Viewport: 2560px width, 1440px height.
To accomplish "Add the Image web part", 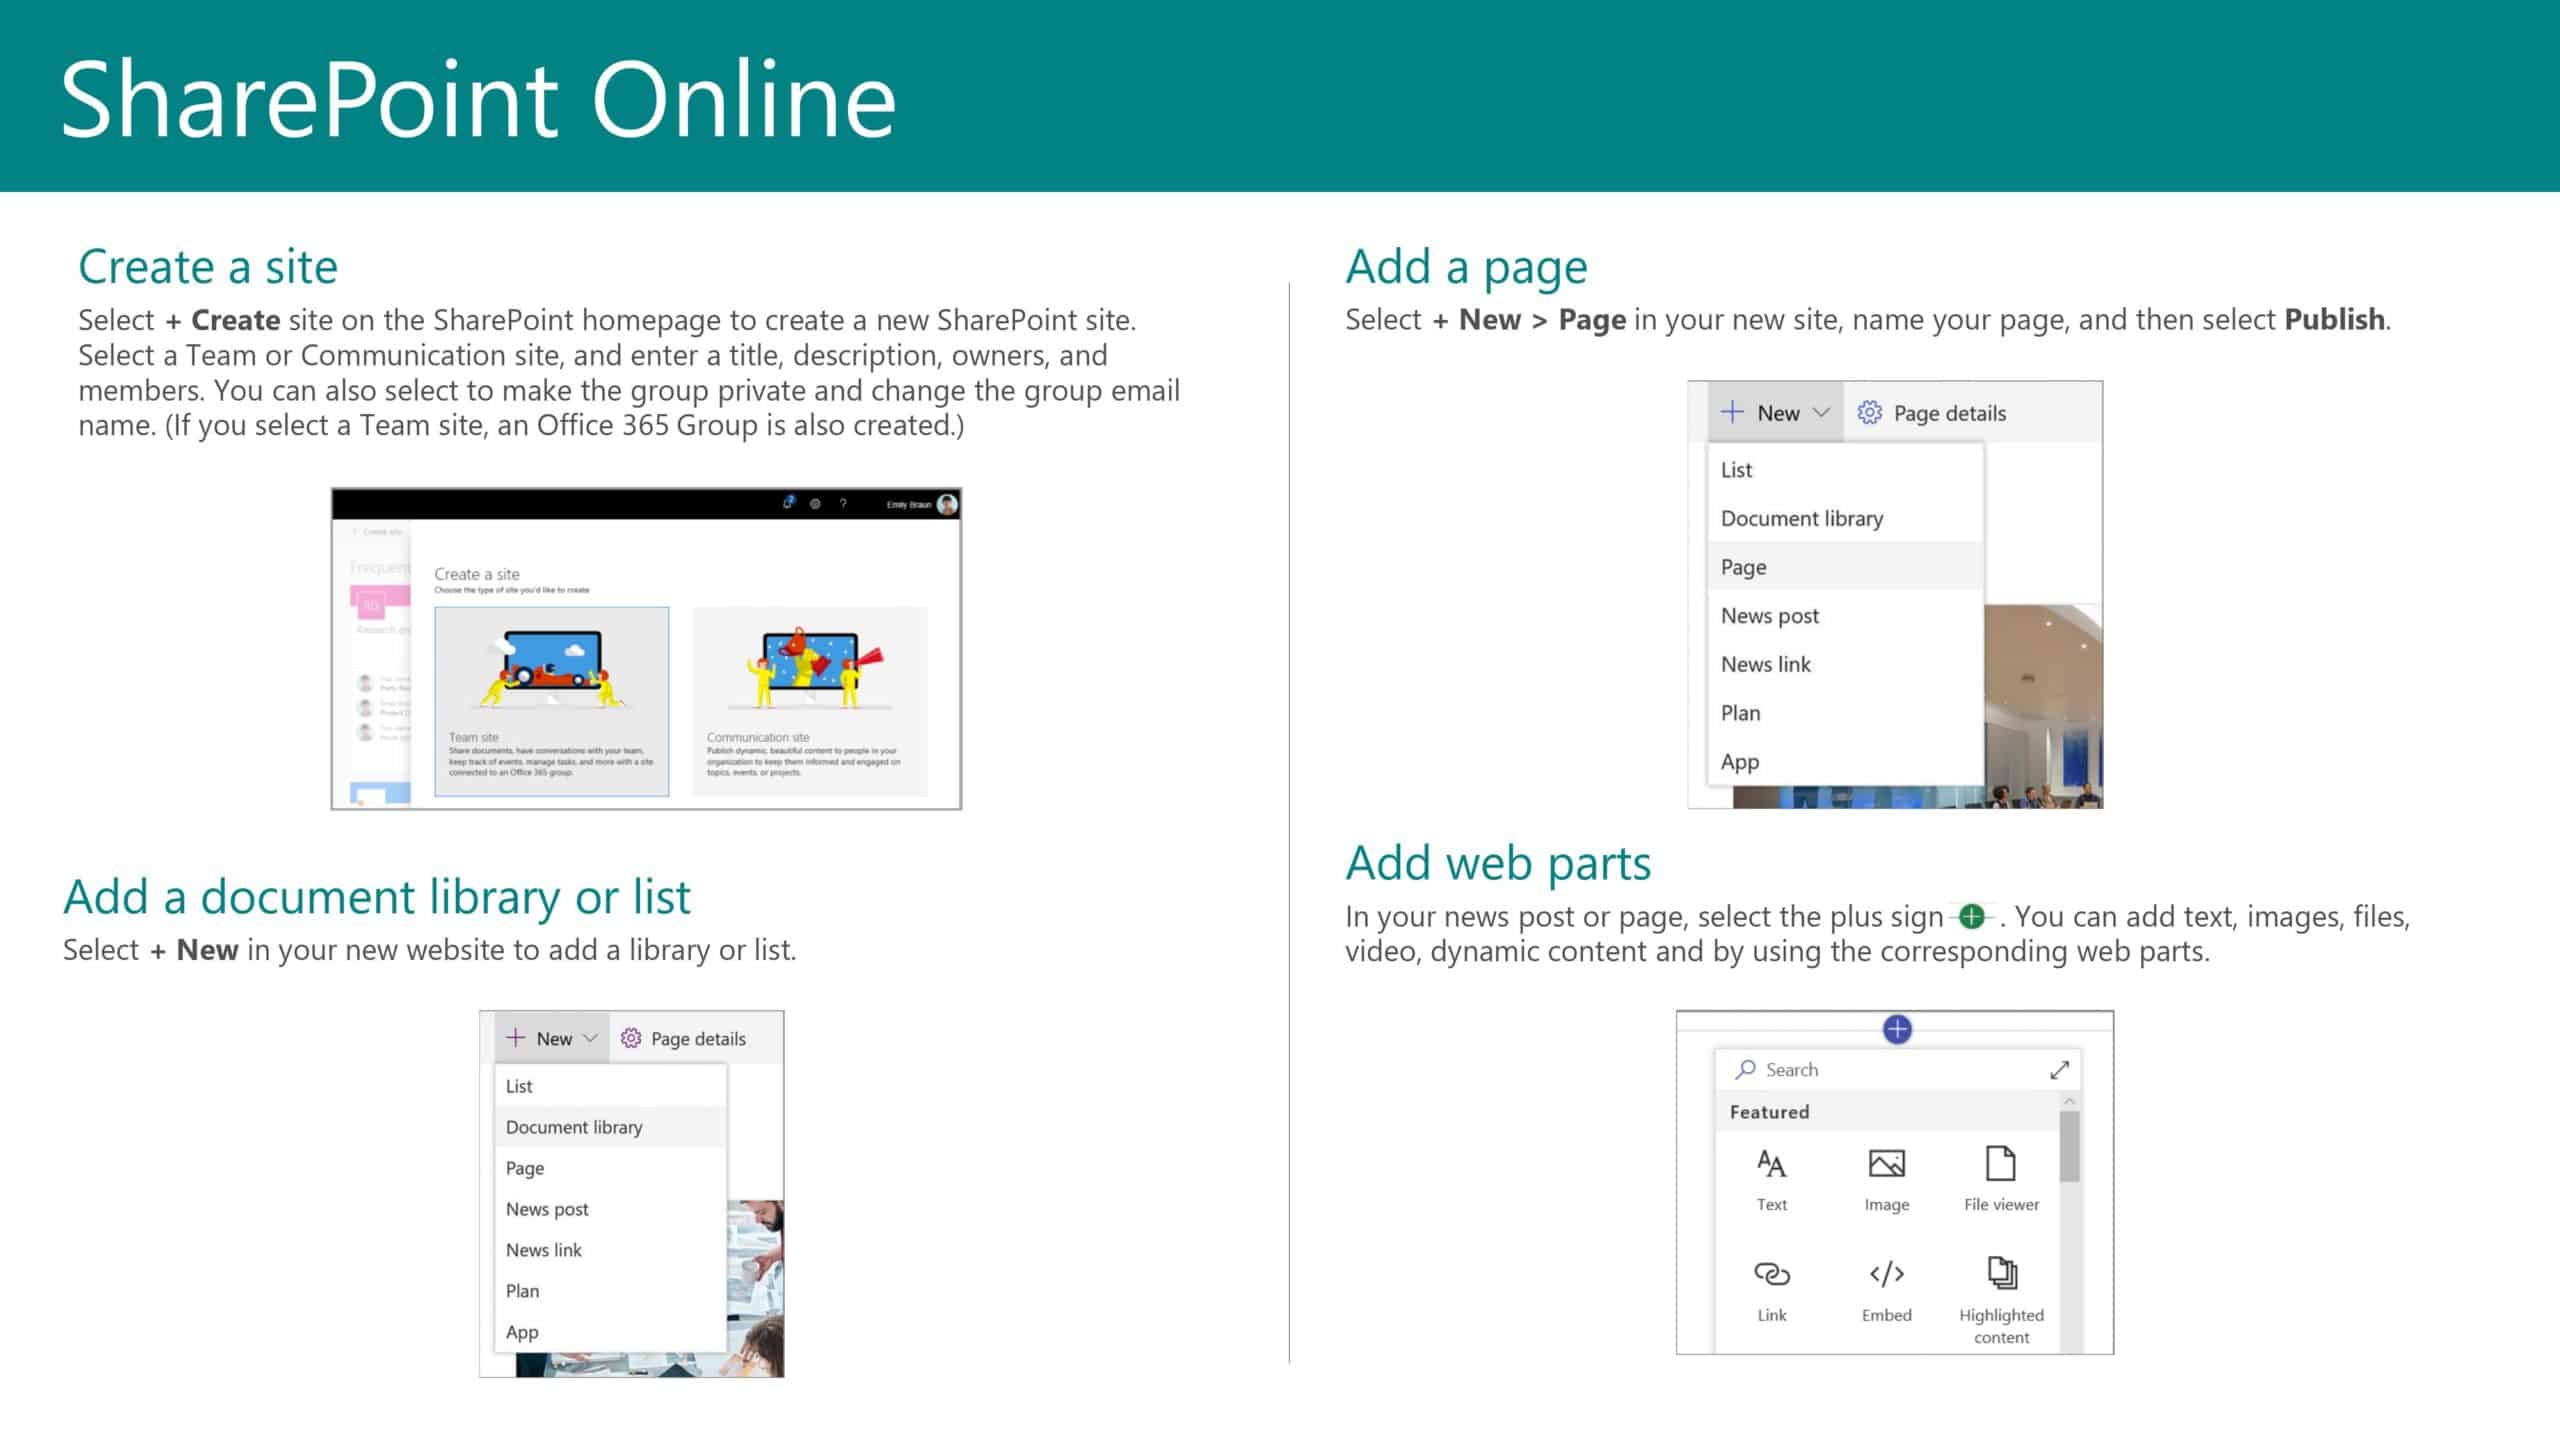I will tap(1886, 1179).
